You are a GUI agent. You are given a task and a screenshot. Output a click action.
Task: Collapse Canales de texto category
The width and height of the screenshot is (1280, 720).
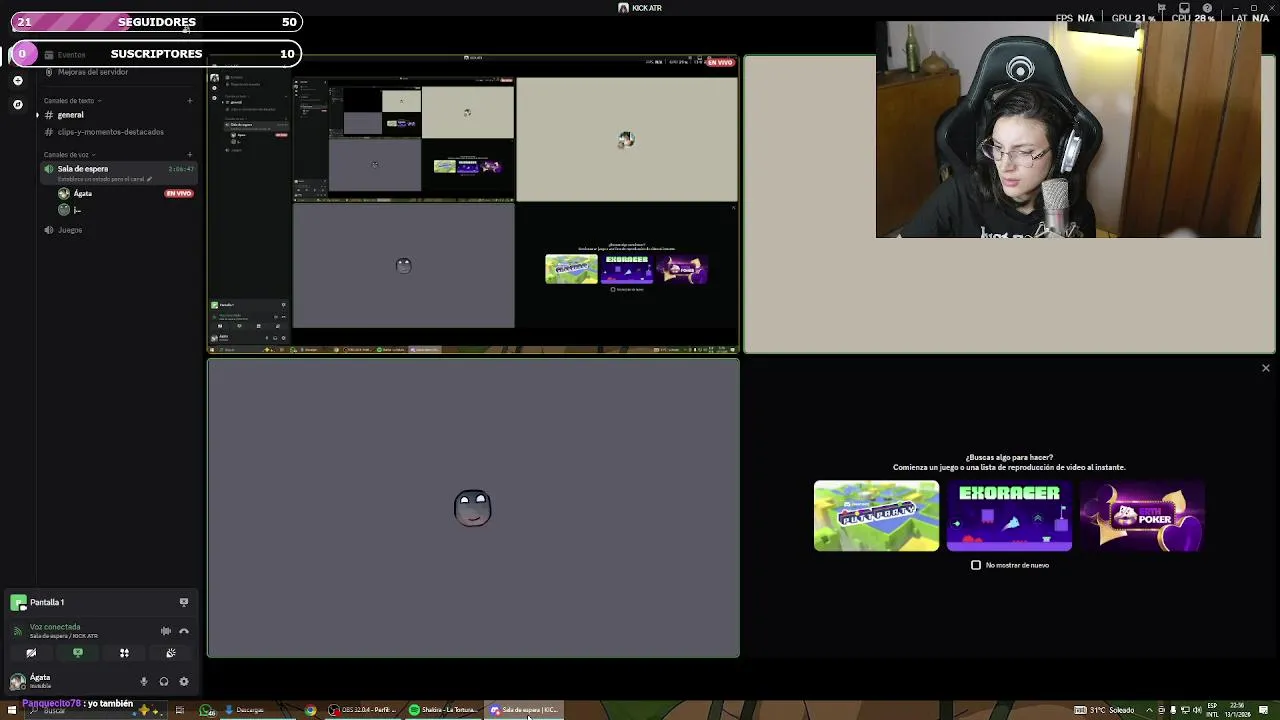[69, 101]
